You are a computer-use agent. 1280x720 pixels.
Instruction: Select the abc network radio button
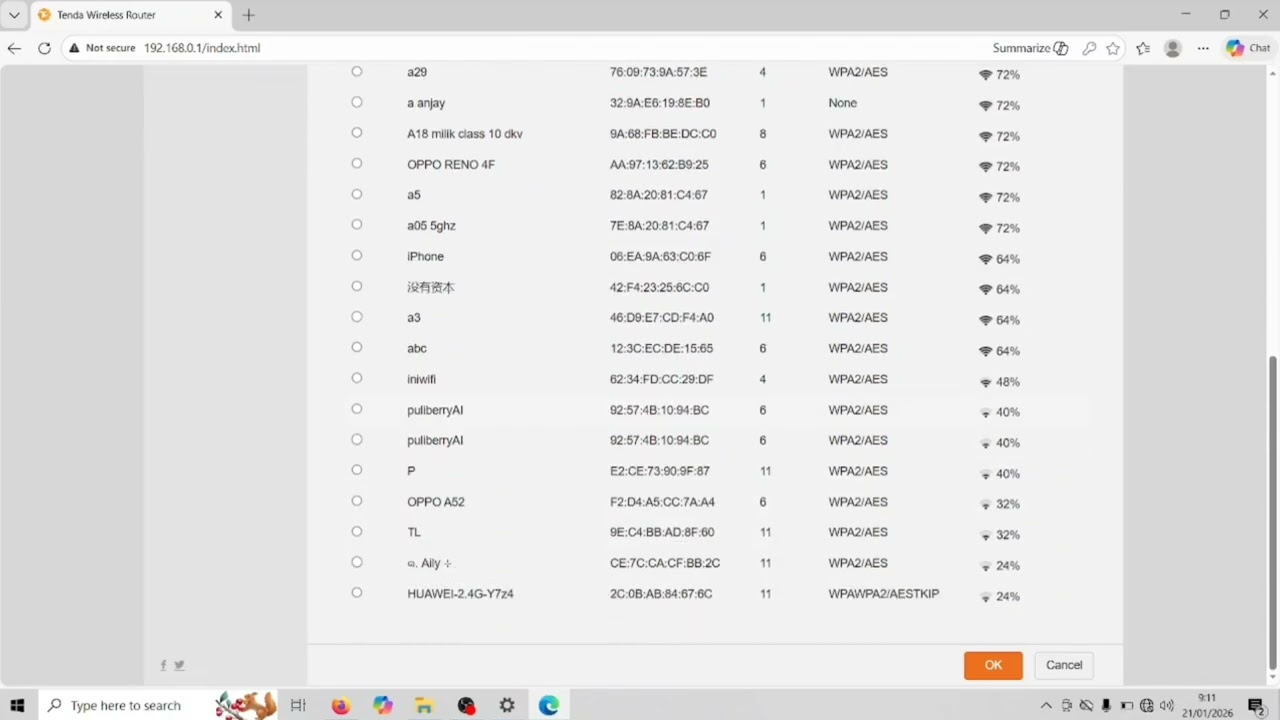click(x=357, y=348)
